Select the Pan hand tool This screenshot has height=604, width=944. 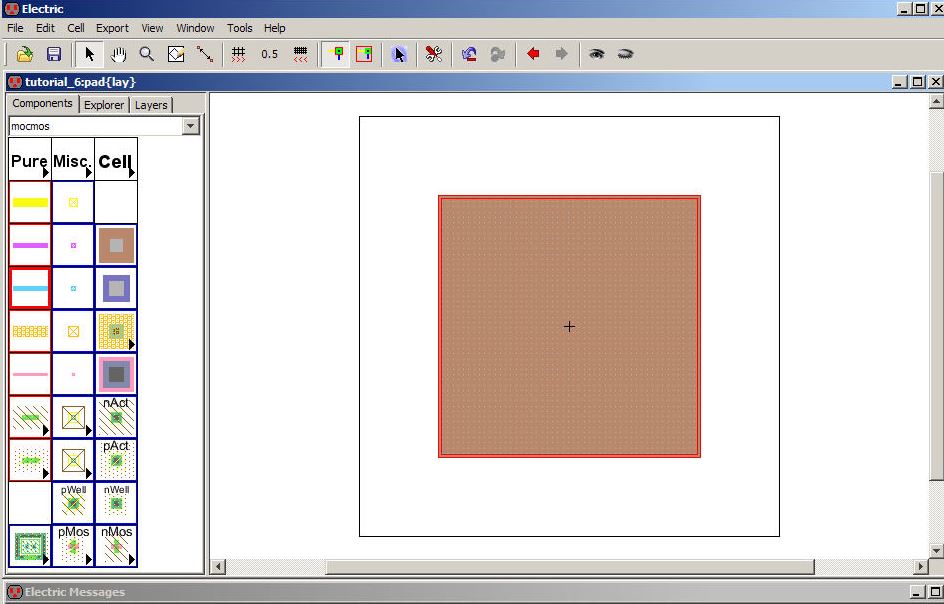118,54
